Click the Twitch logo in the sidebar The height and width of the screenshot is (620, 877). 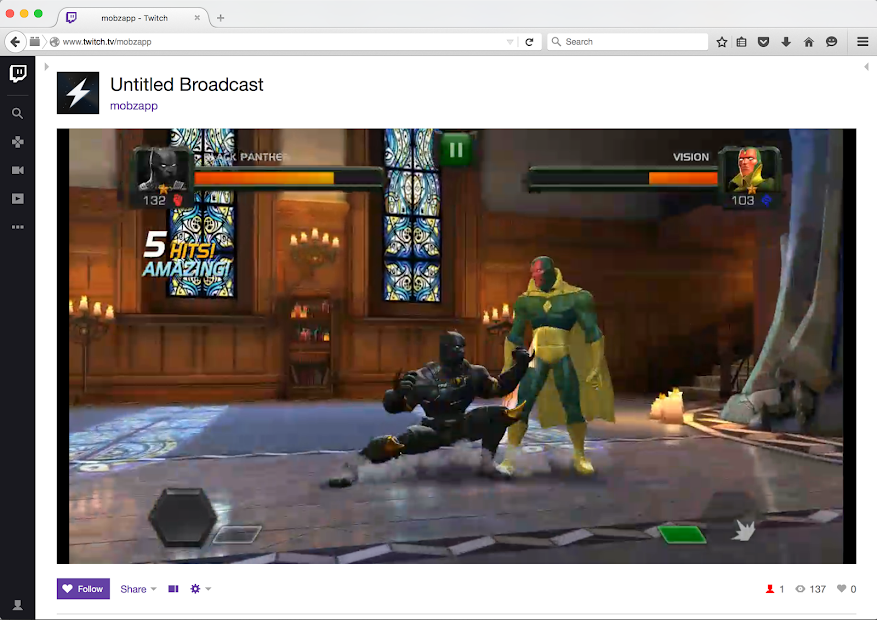(17, 72)
